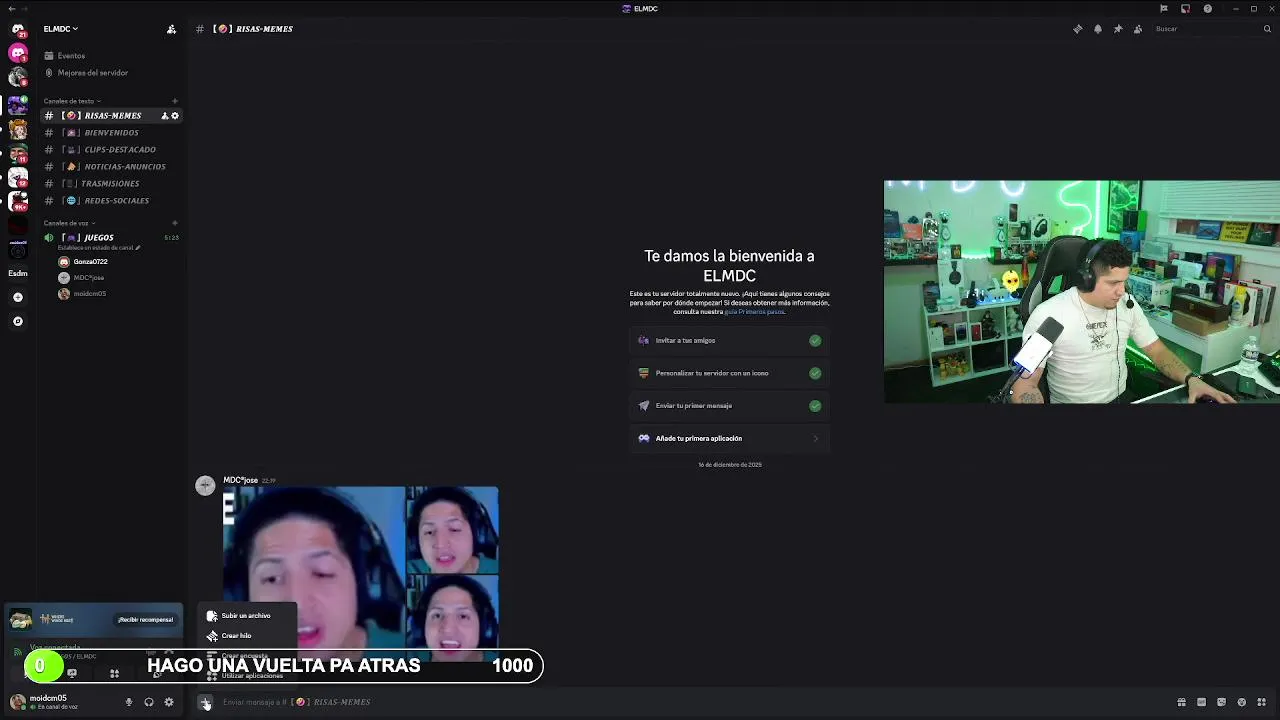
Task: Open the help question mark icon
Action: coord(1208,9)
